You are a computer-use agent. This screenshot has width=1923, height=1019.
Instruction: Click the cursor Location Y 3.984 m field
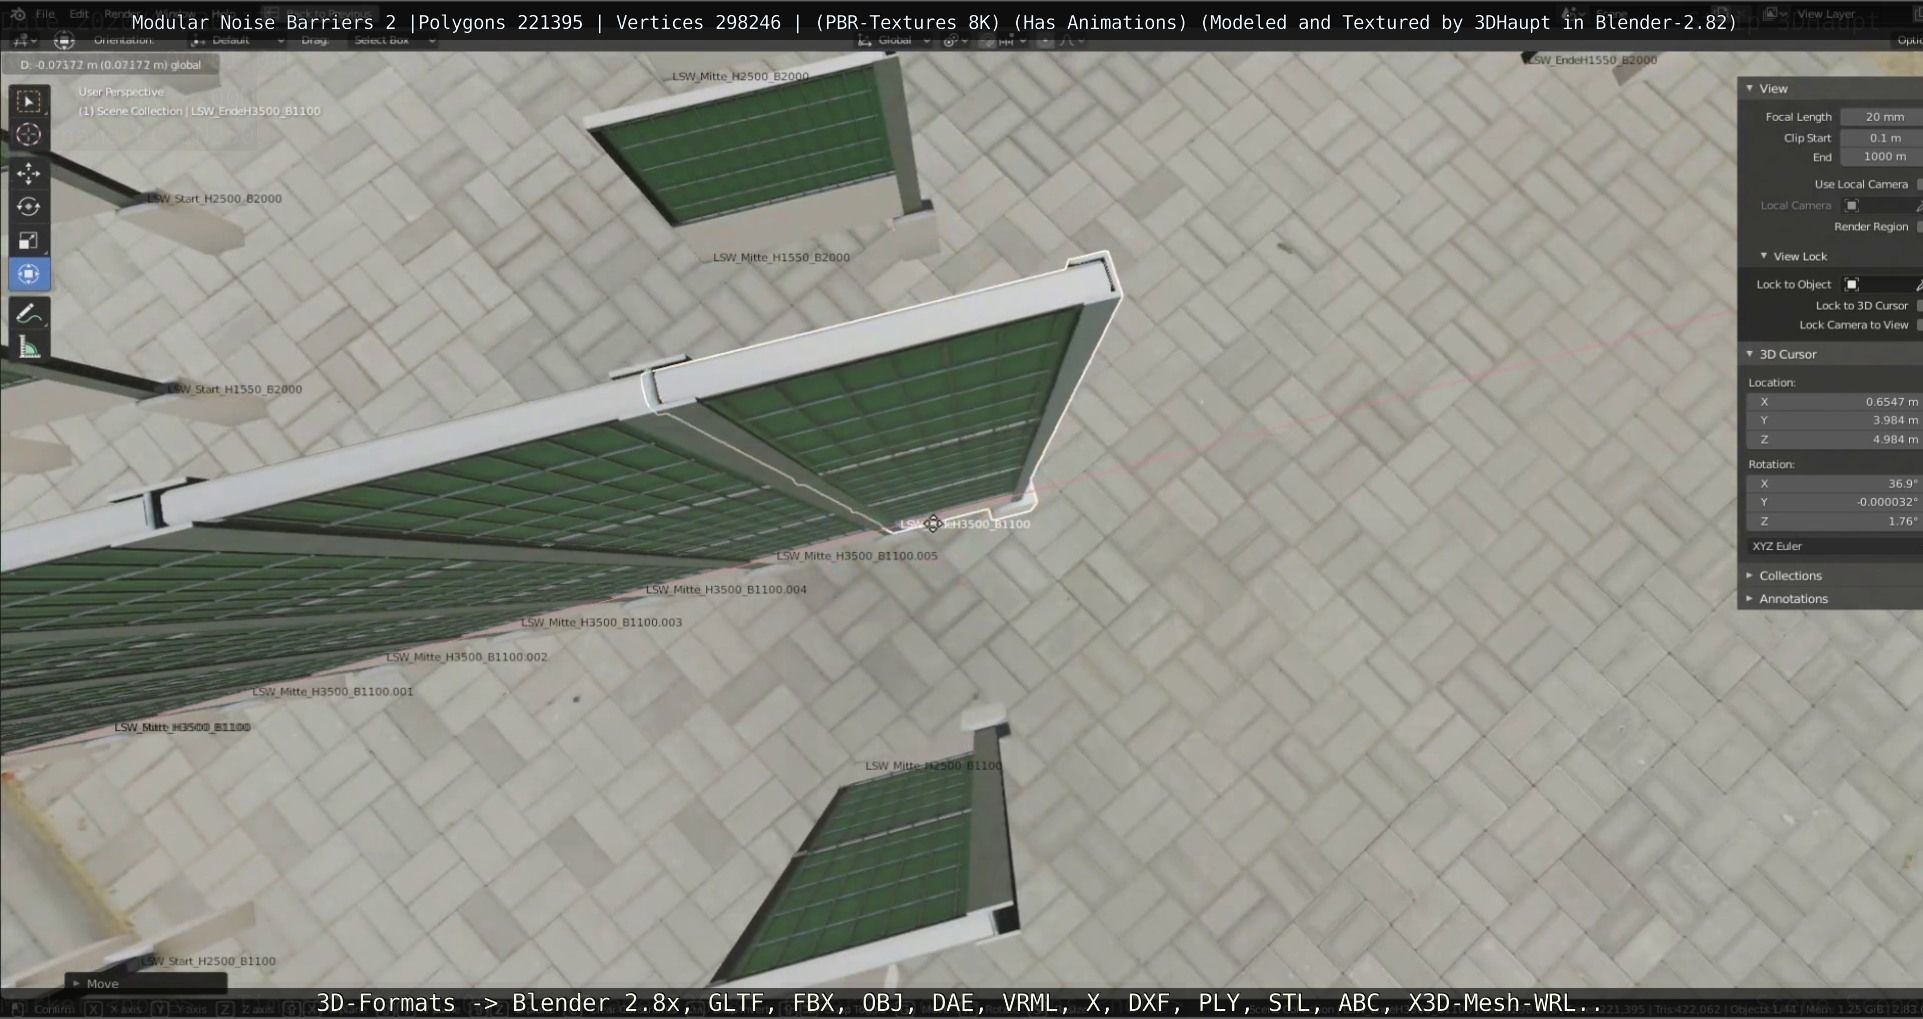(x=1834, y=420)
